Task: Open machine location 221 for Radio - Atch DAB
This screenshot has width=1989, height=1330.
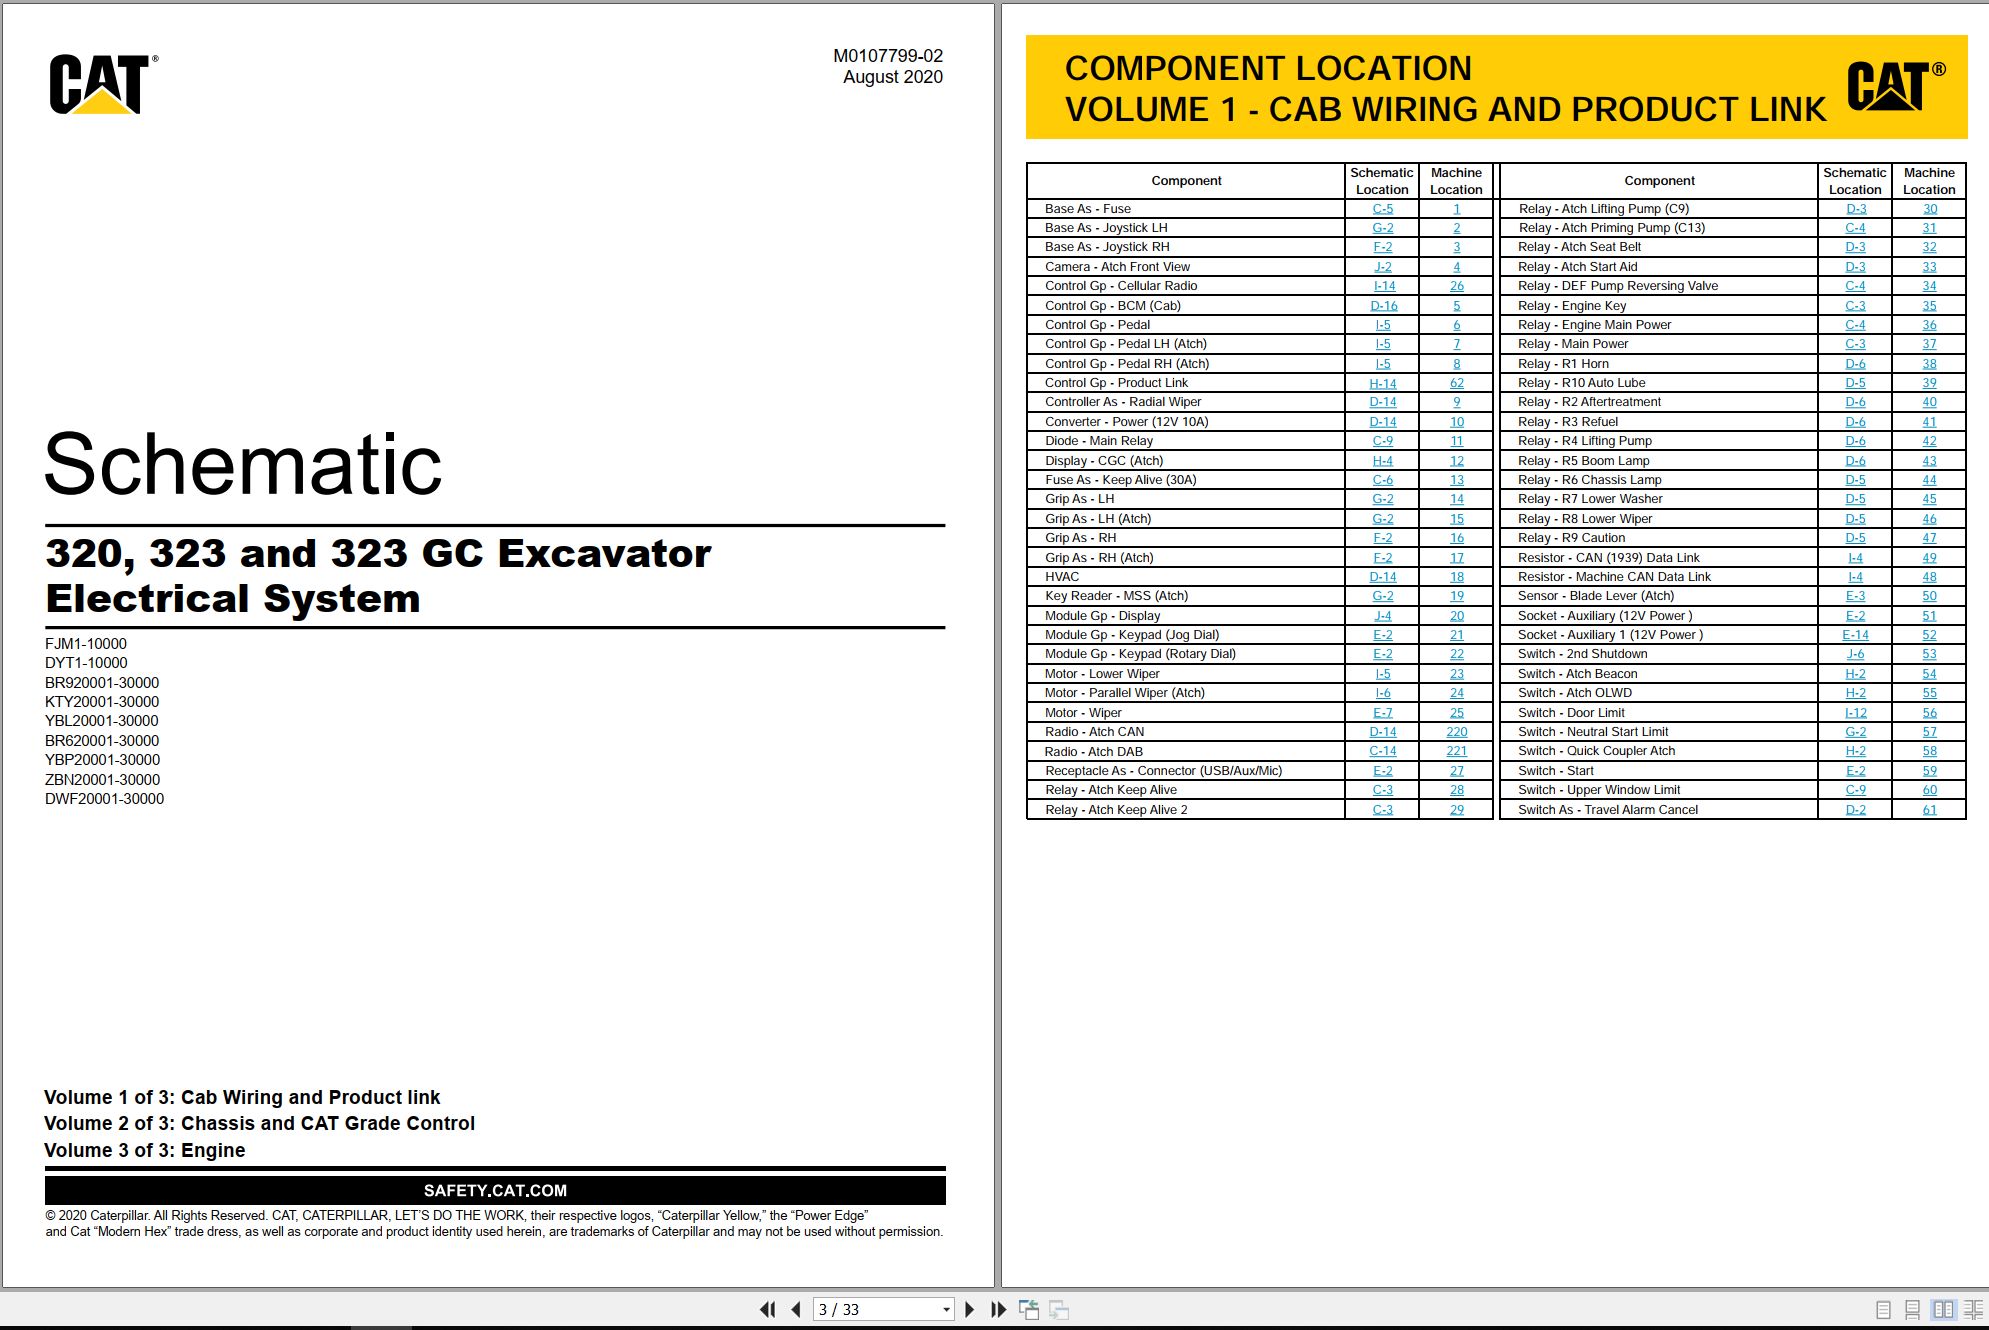Action: pyautogui.click(x=1456, y=751)
